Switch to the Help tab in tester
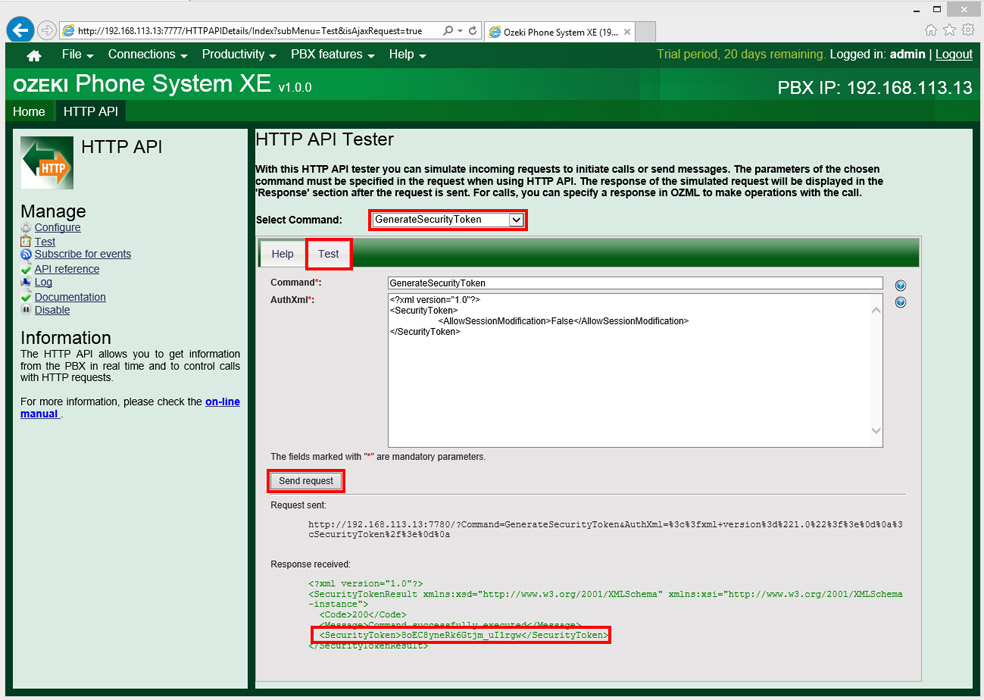Screen dimensions: 984x700 click(282, 254)
